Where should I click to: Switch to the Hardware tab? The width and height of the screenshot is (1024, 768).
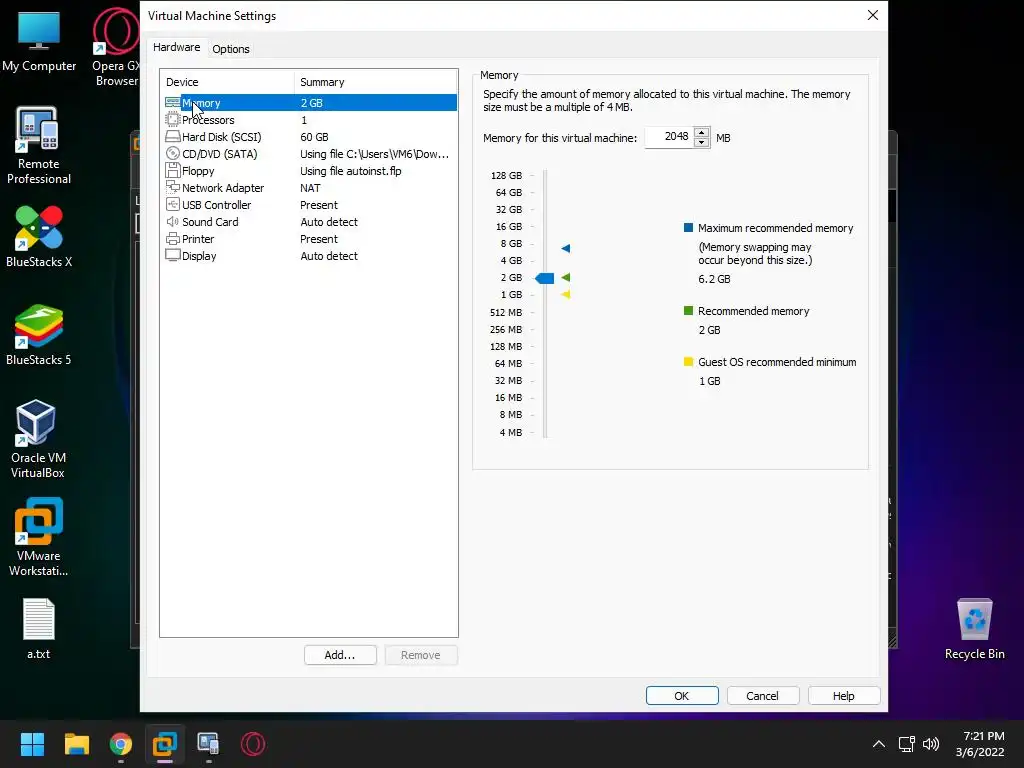[176, 47]
